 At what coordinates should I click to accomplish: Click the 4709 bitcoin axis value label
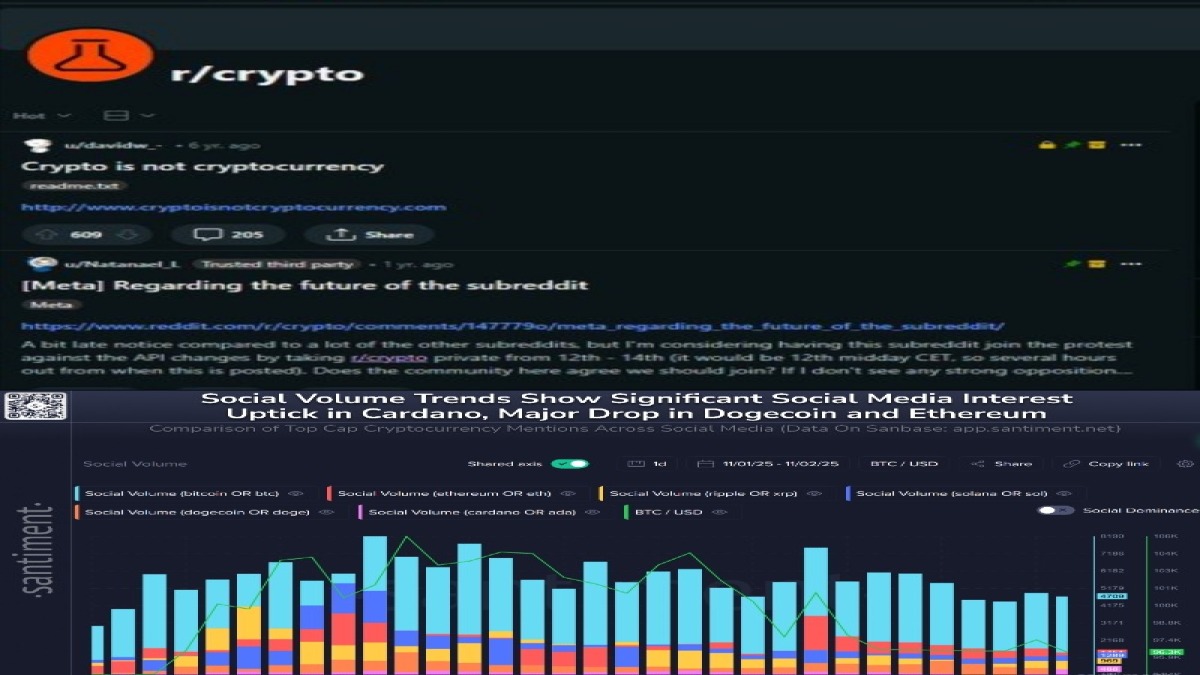click(1111, 596)
